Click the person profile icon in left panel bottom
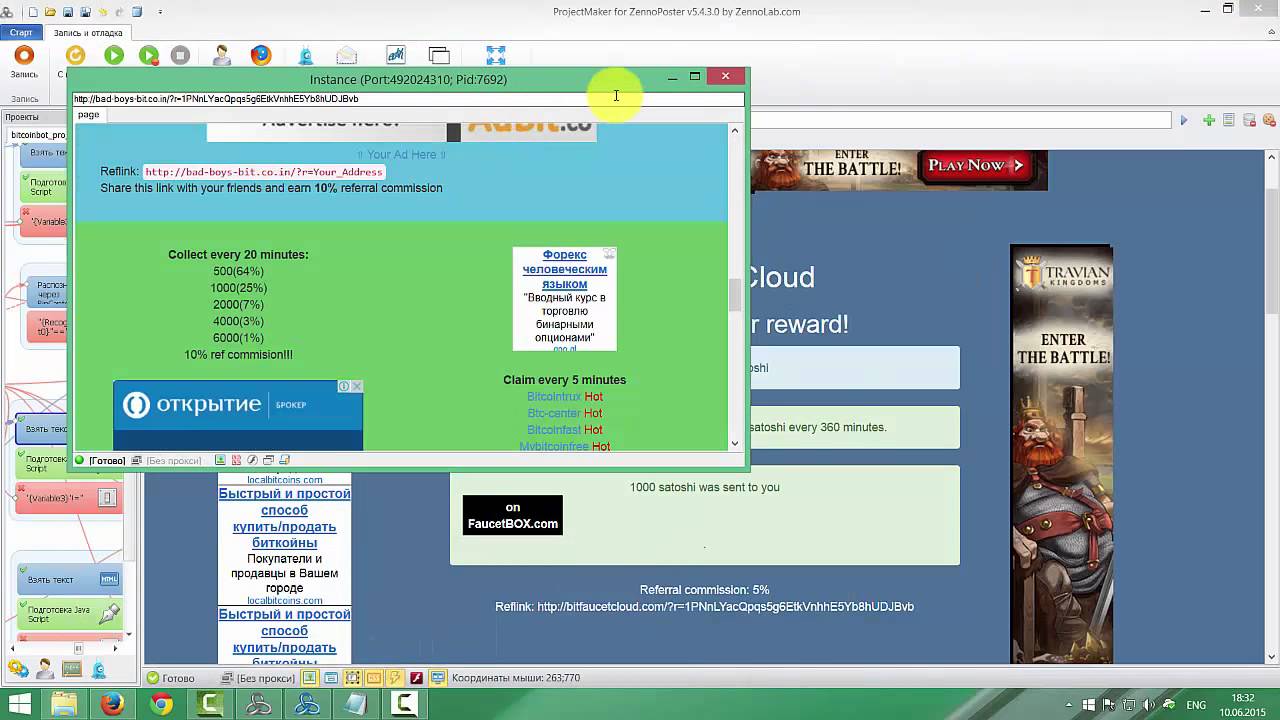The height and width of the screenshot is (720, 1280). 45,669
